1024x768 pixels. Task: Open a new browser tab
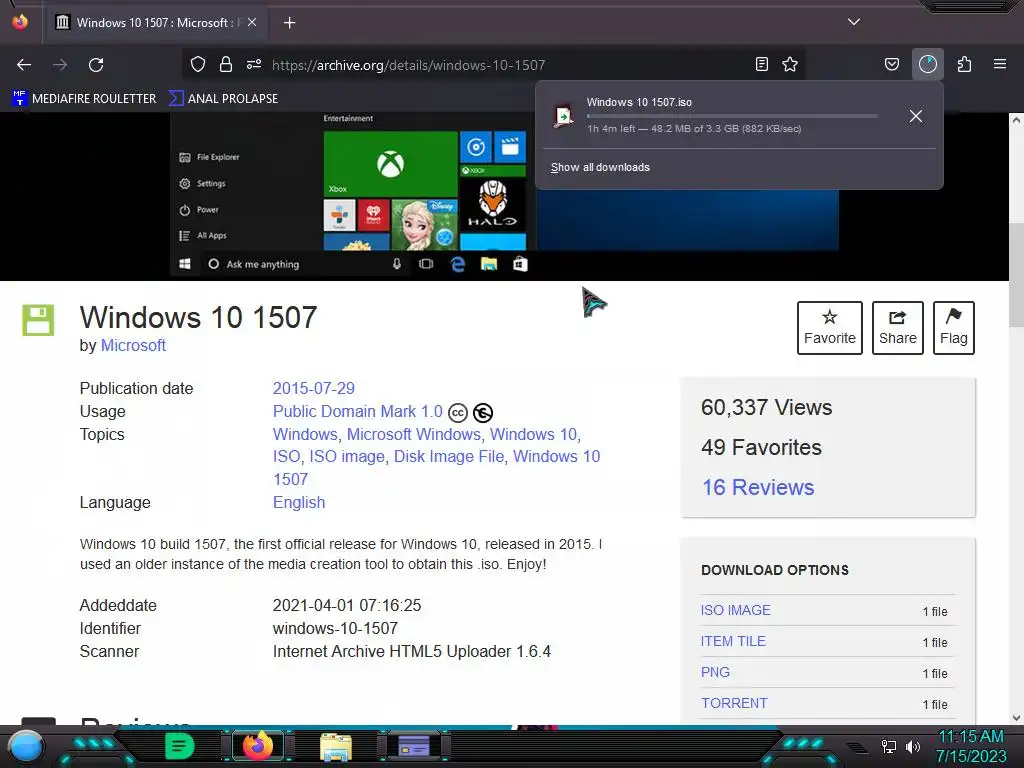point(289,23)
